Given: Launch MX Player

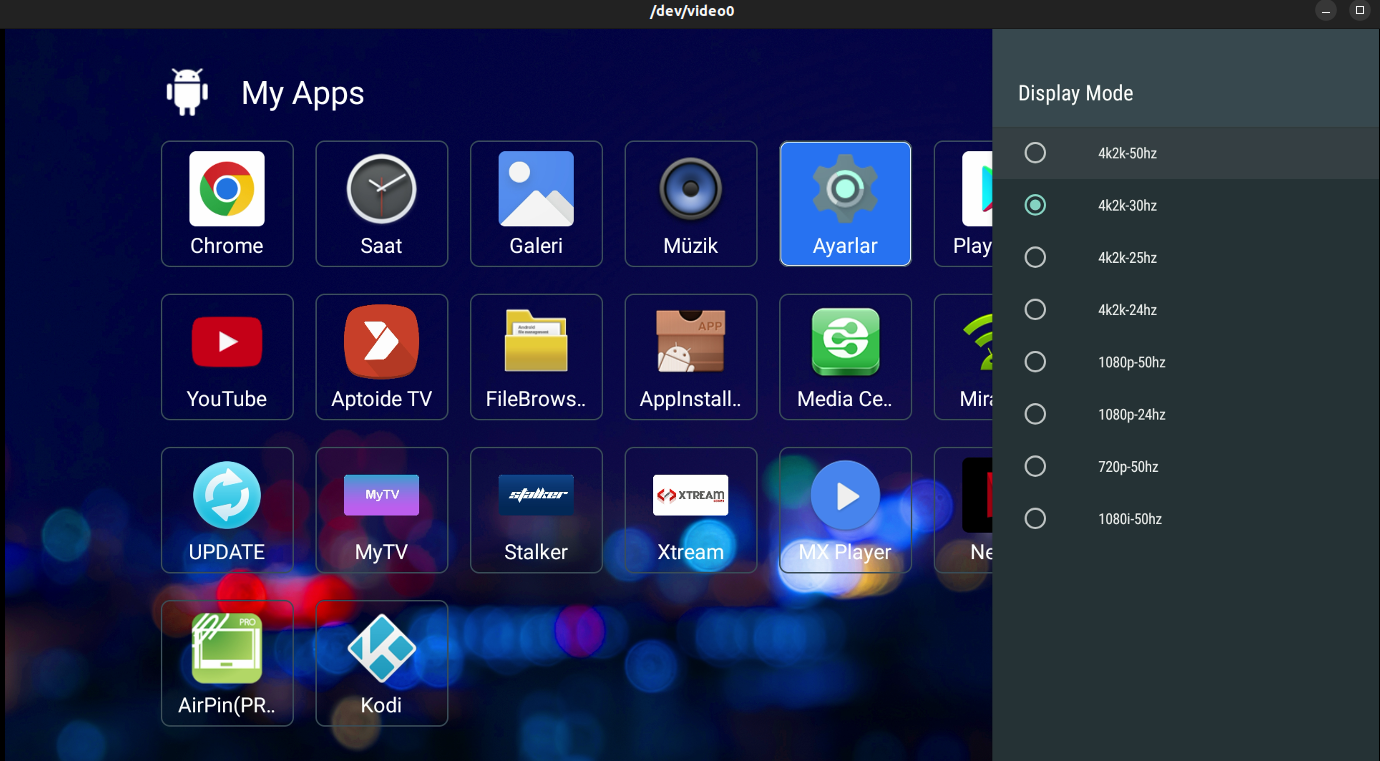Looking at the screenshot, I should click(845, 510).
